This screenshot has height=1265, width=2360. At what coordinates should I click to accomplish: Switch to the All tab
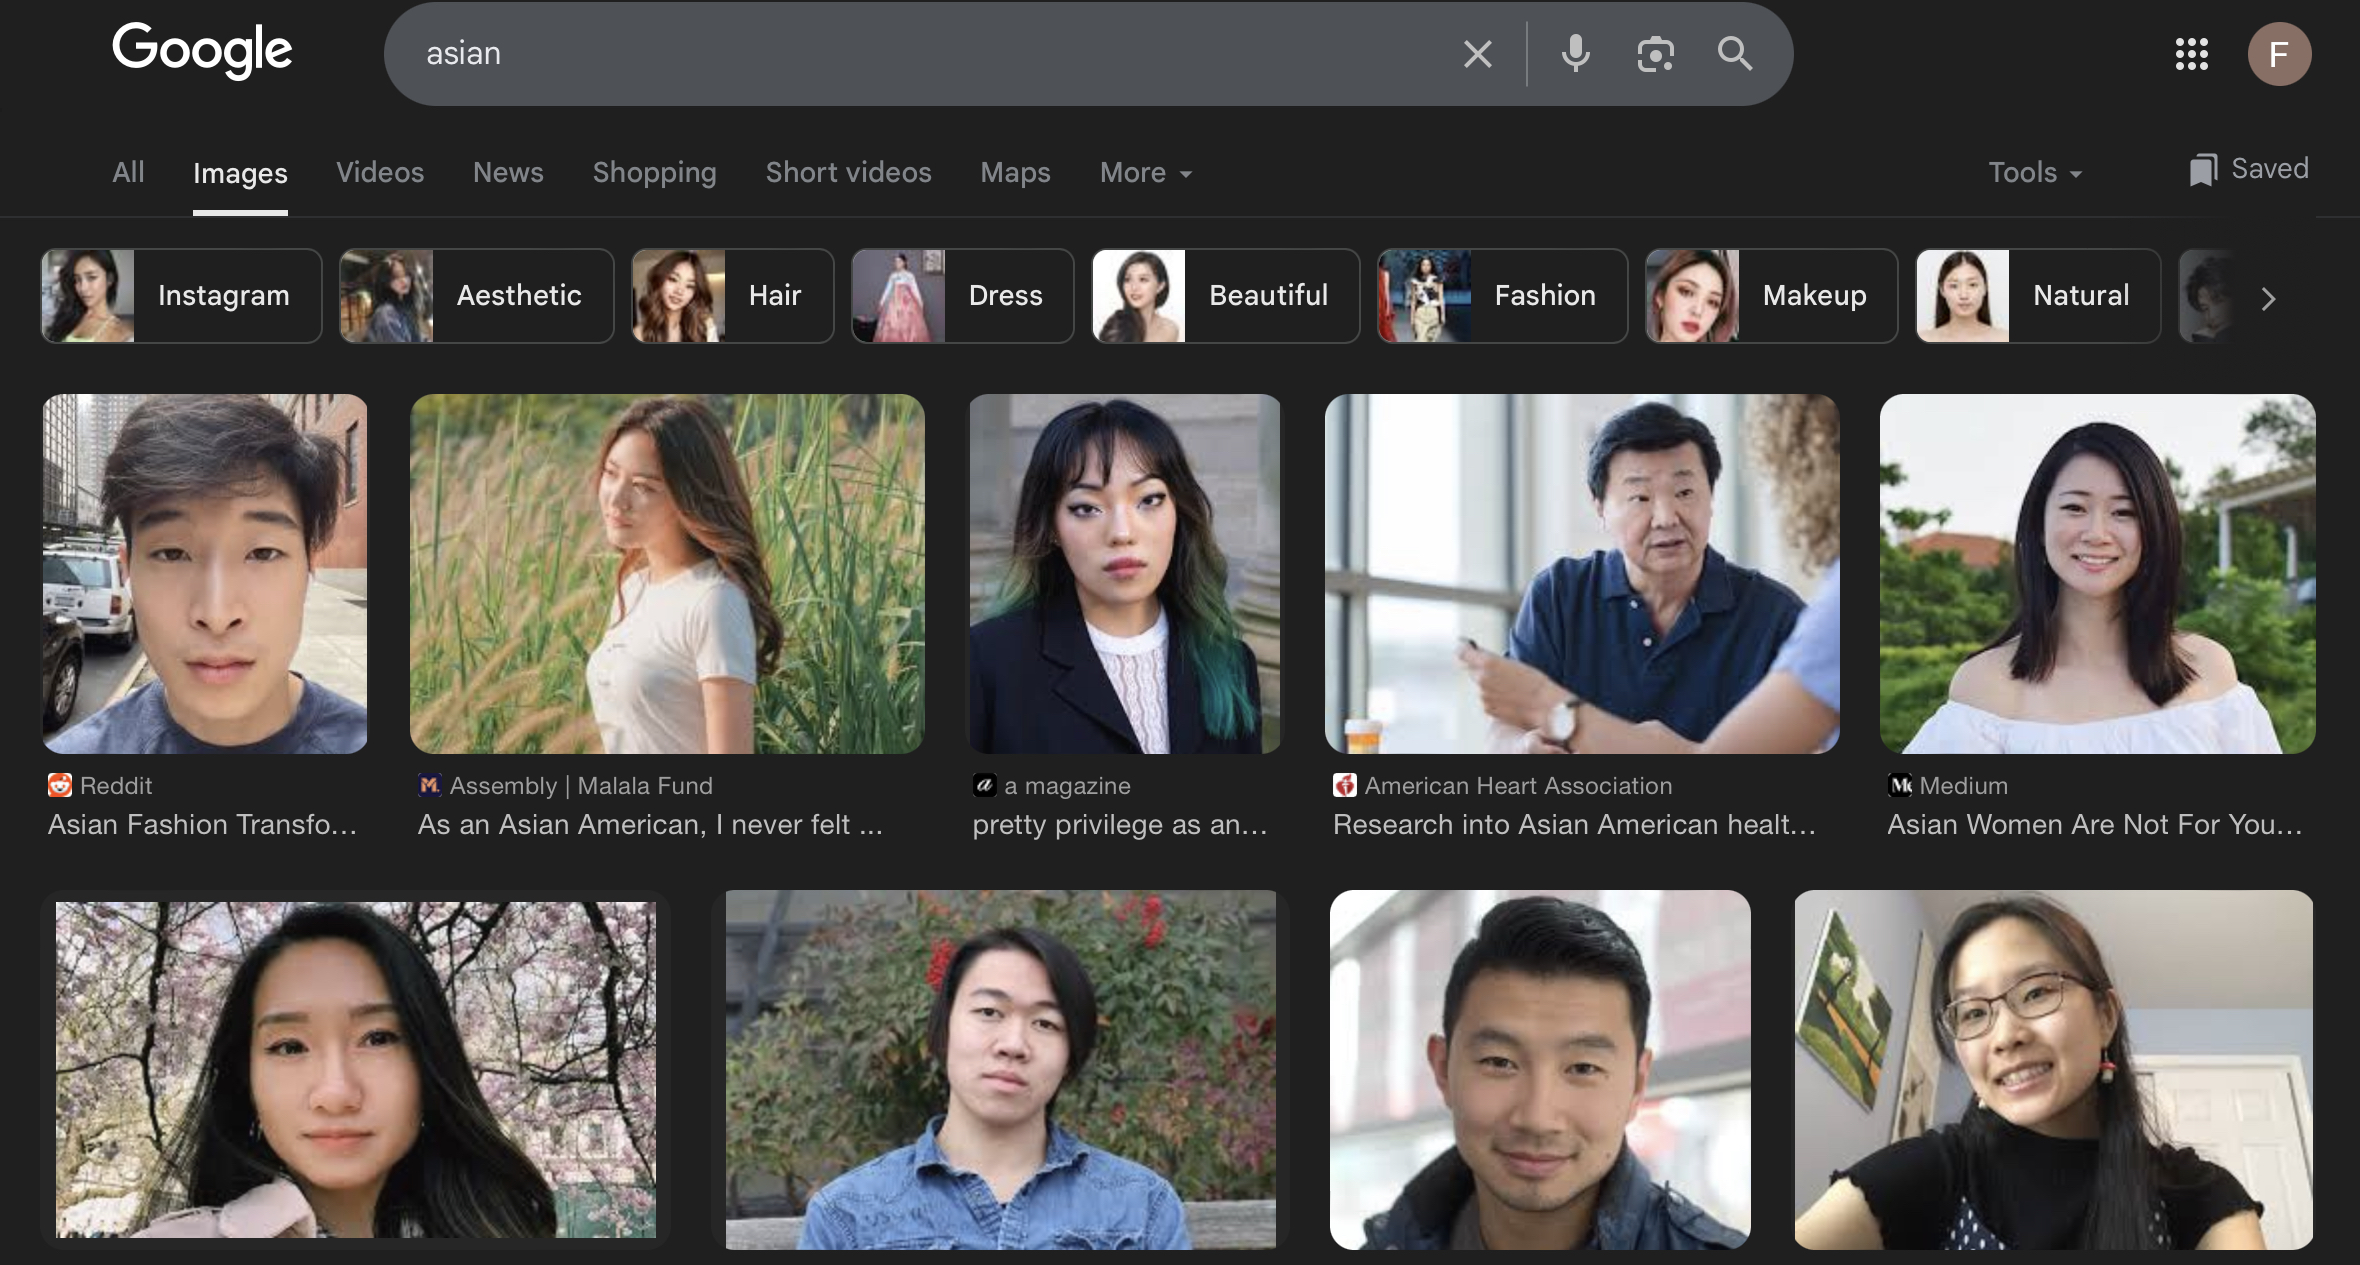128,172
